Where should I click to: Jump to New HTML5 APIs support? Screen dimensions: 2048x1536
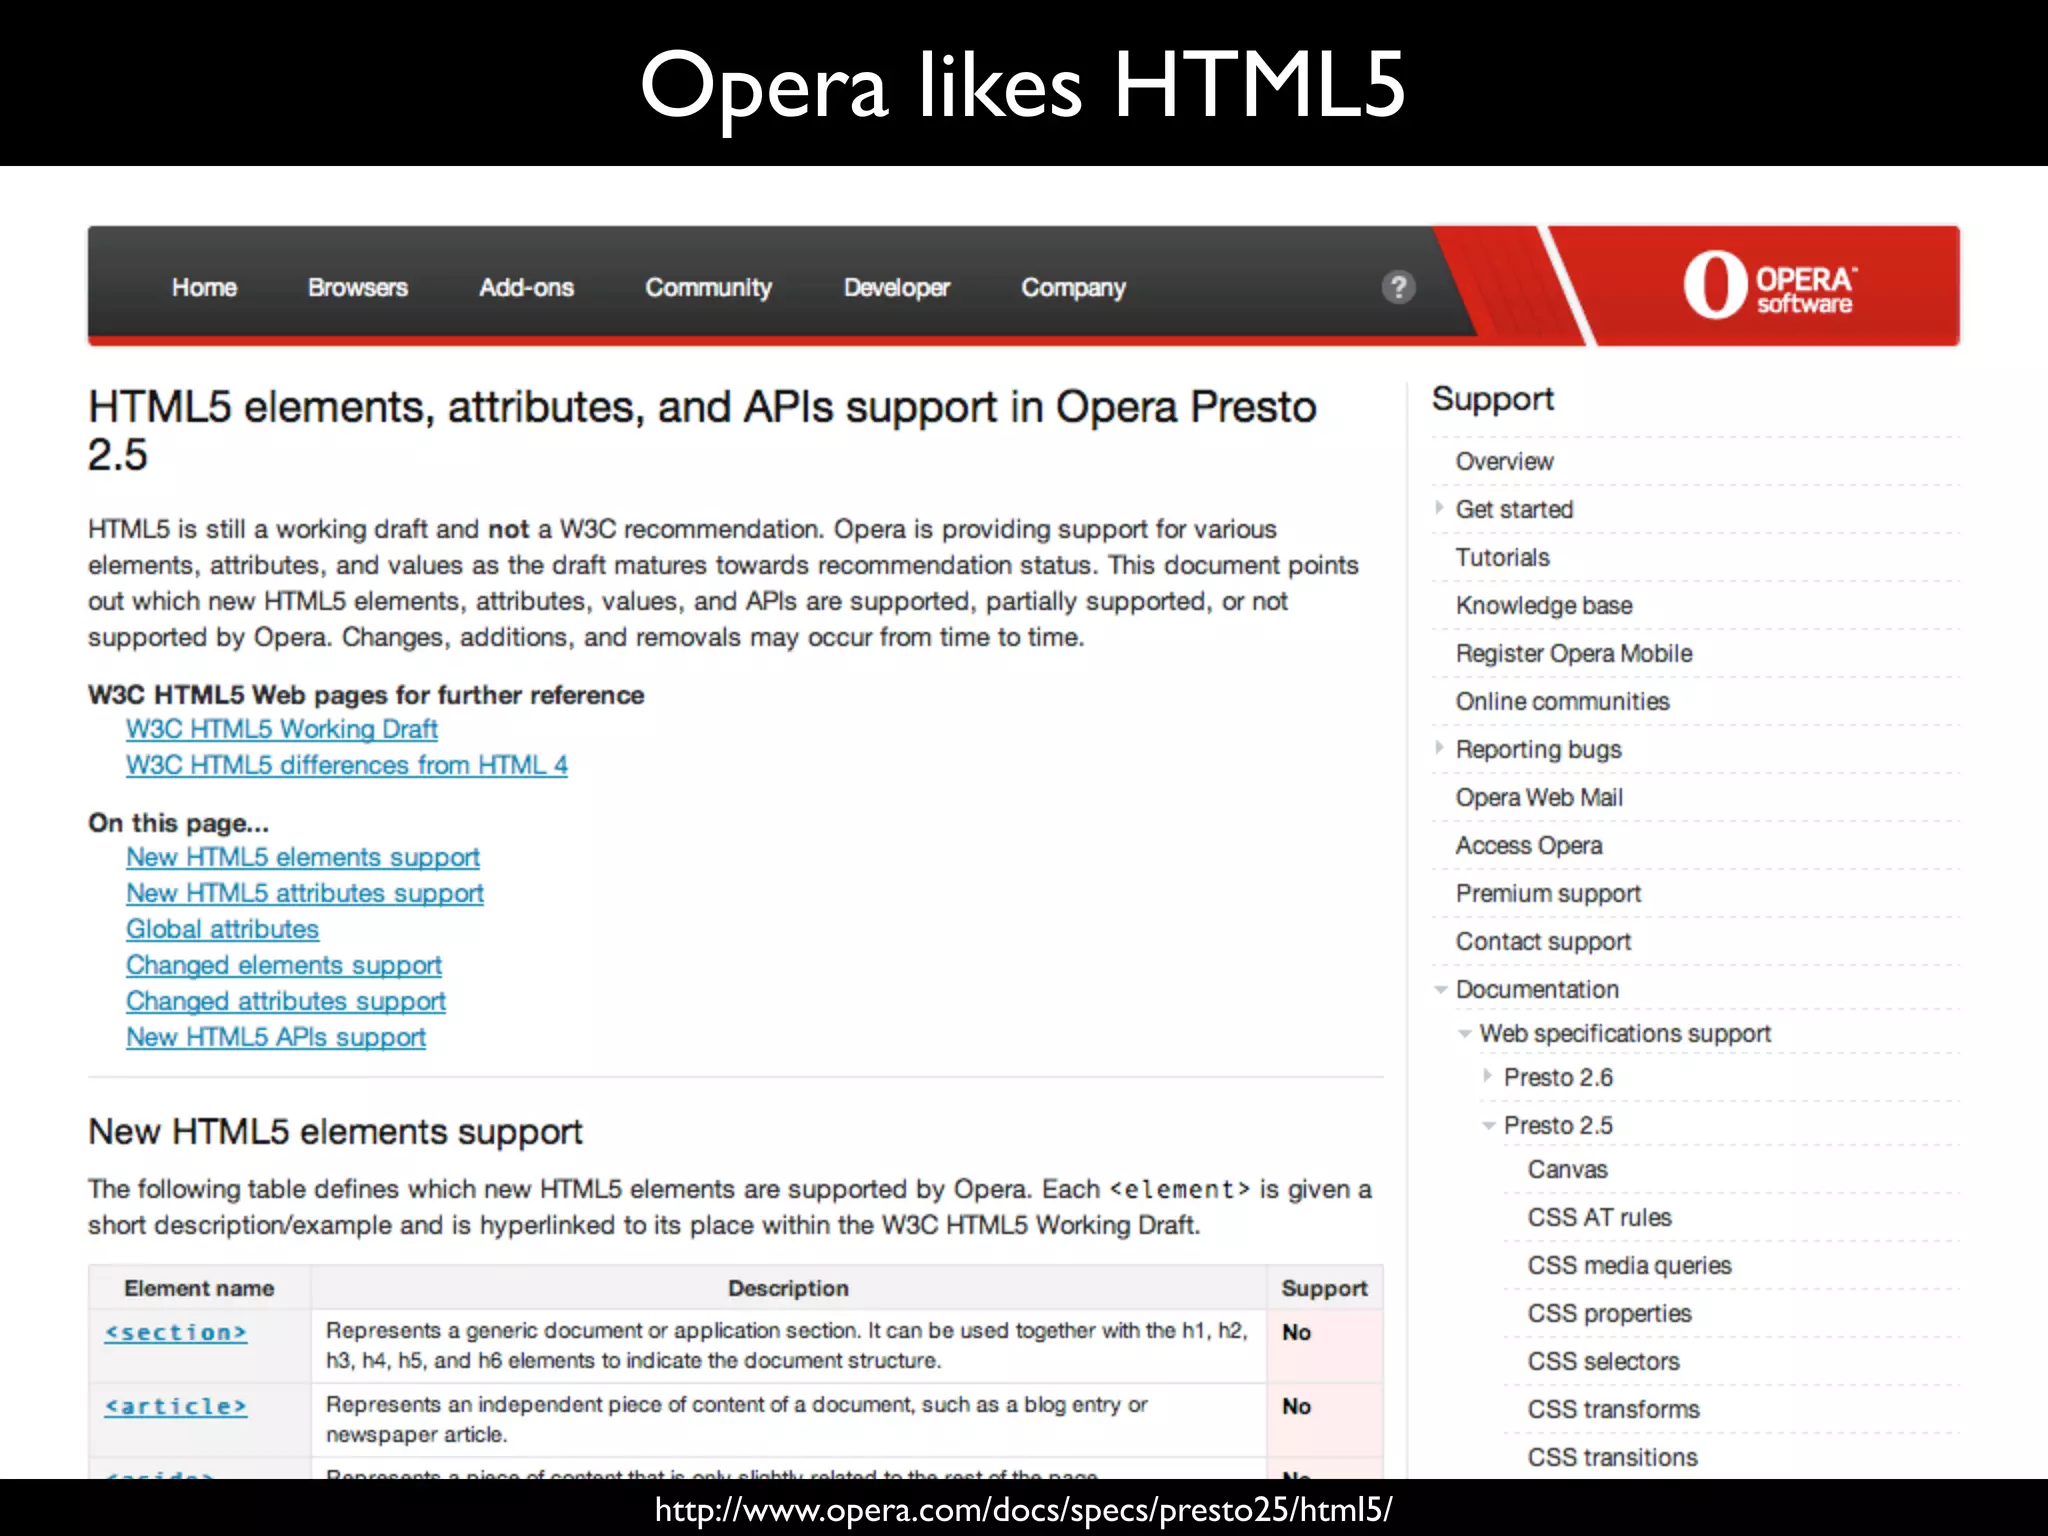[276, 1037]
